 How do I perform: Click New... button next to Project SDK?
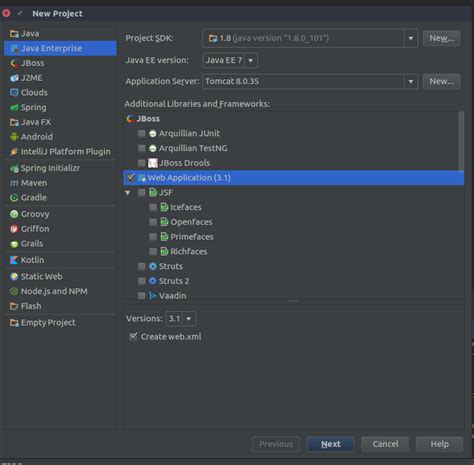pos(441,38)
